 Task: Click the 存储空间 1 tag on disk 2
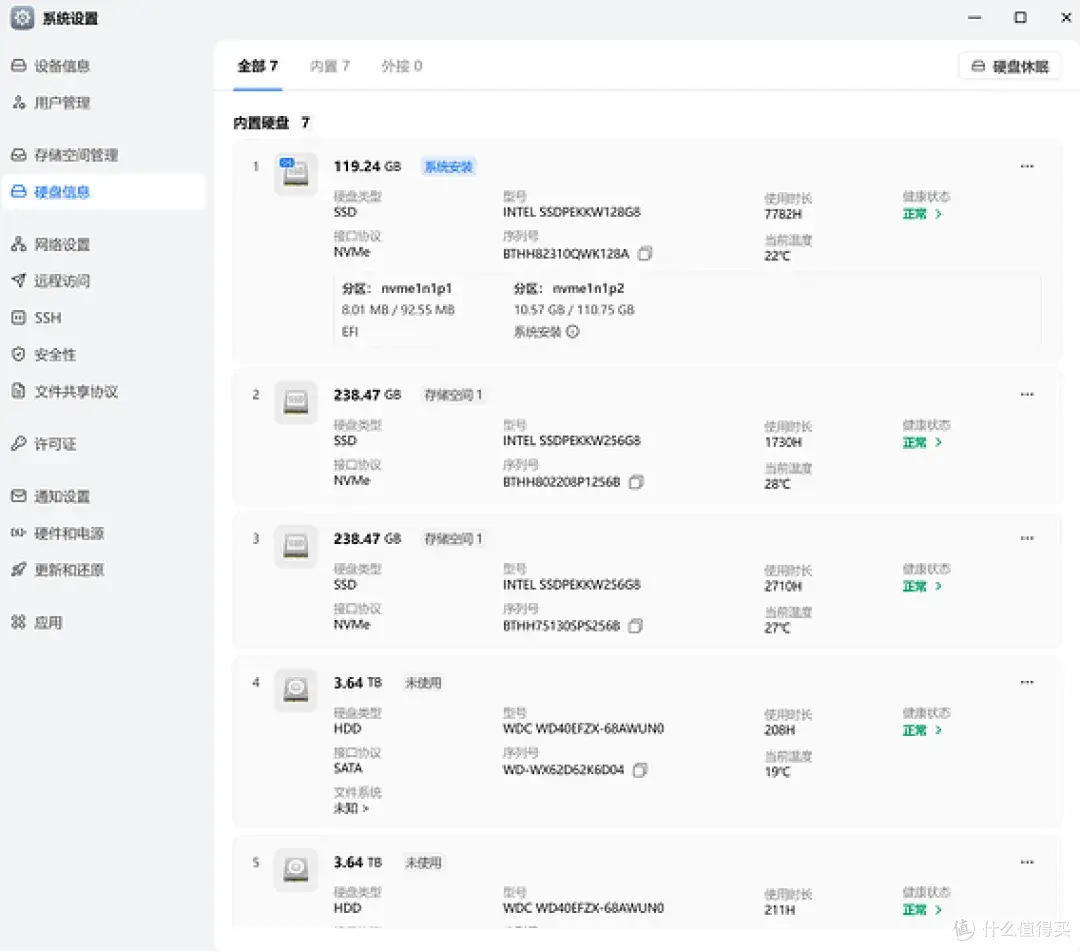pyautogui.click(x=453, y=395)
